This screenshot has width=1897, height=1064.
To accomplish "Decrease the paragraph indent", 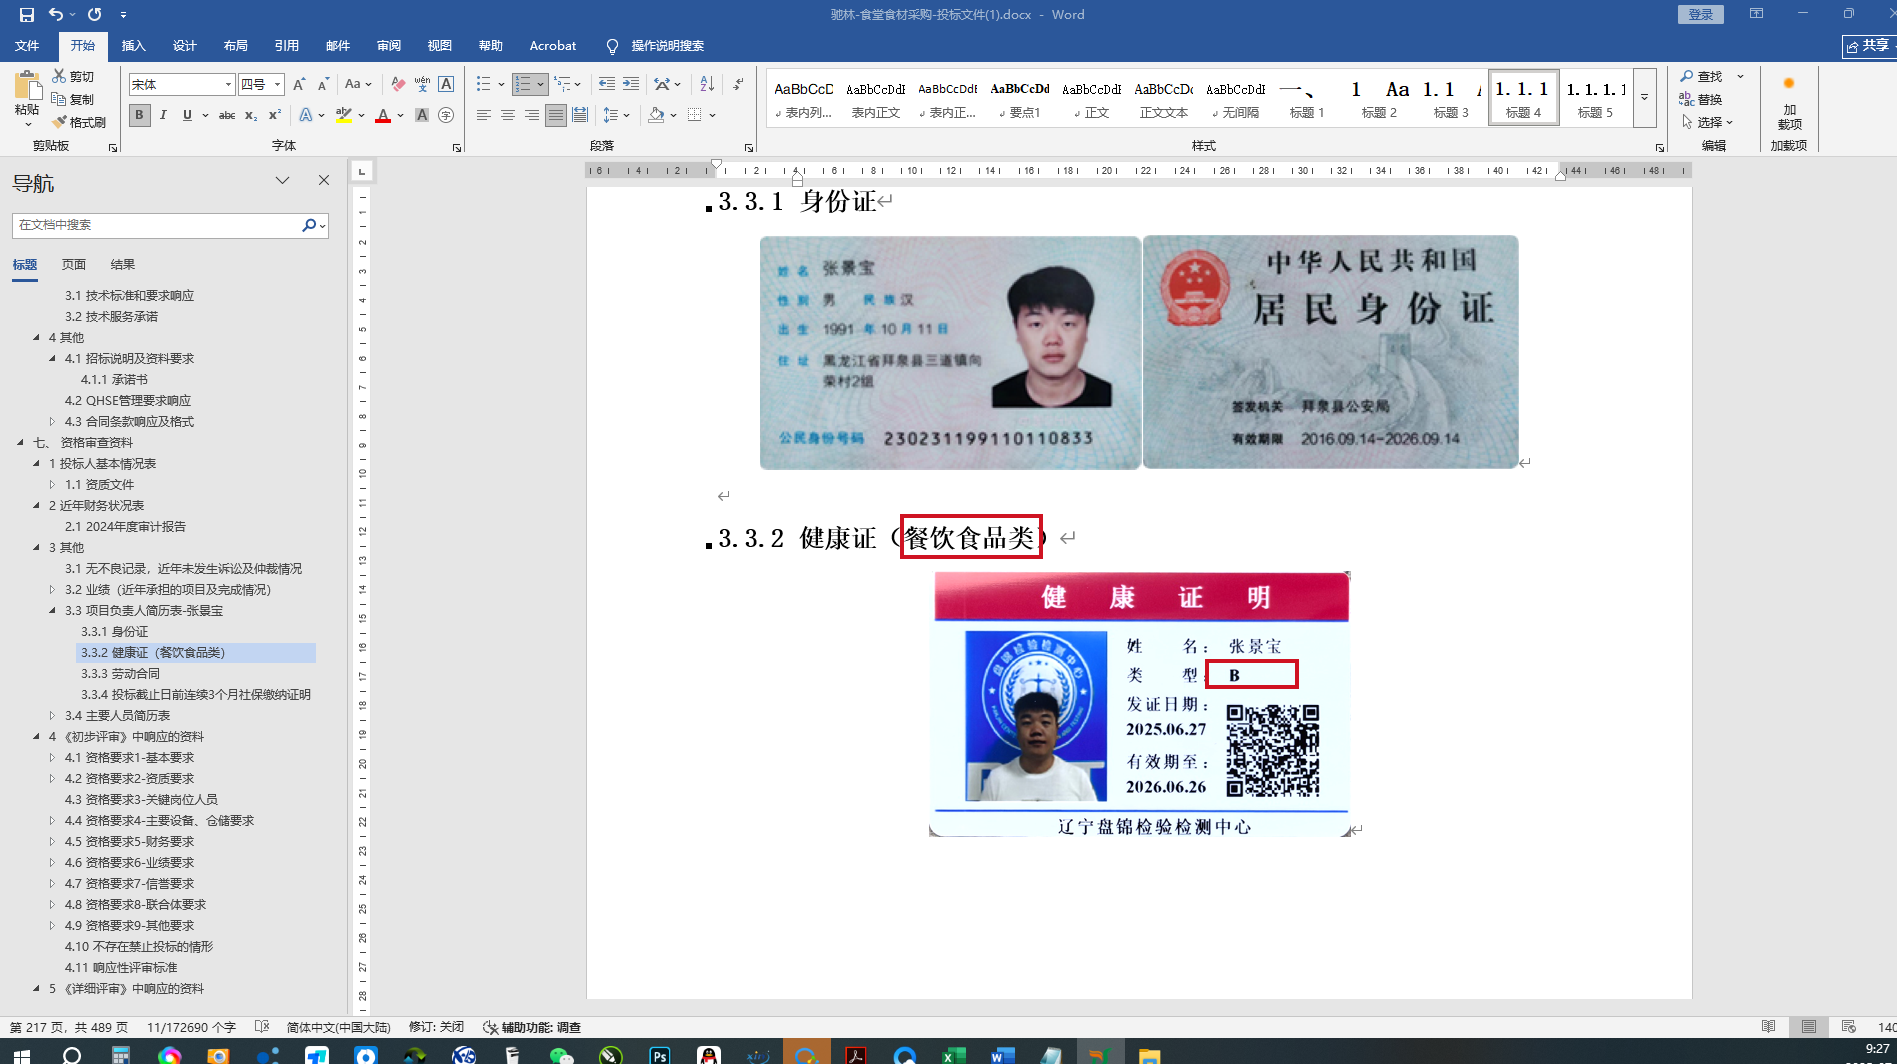I will click(606, 85).
